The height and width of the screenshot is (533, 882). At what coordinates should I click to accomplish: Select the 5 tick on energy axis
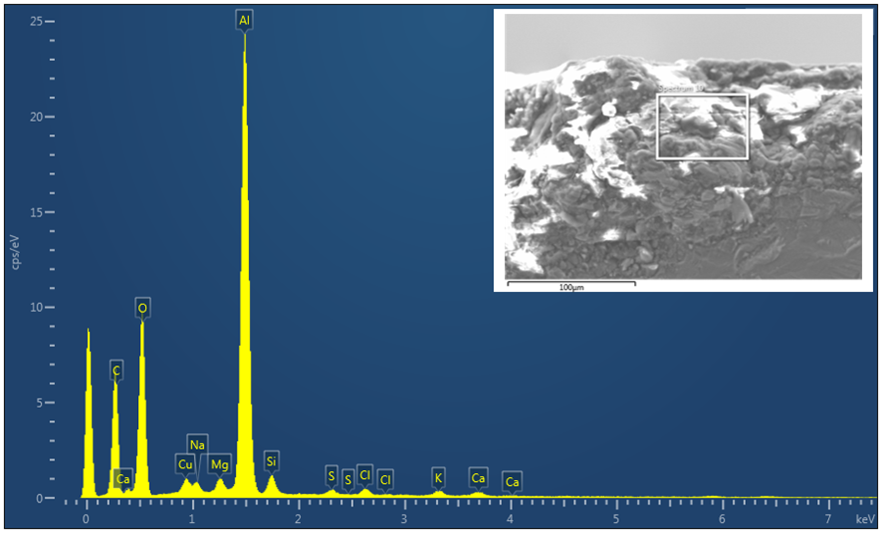point(616,520)
